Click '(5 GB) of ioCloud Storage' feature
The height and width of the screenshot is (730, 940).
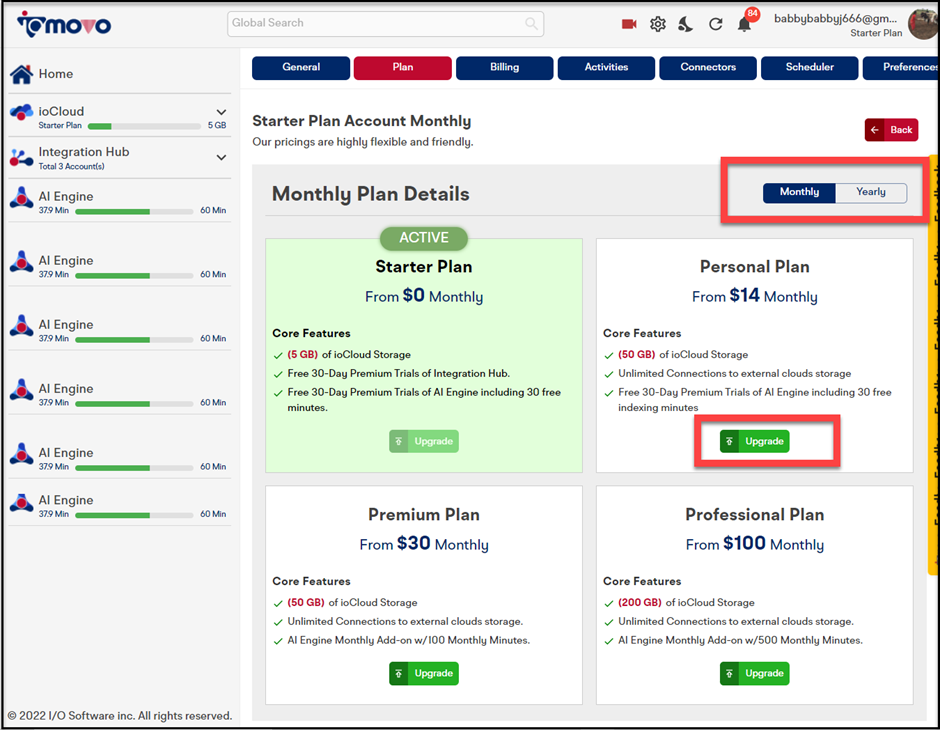(349, 355)
